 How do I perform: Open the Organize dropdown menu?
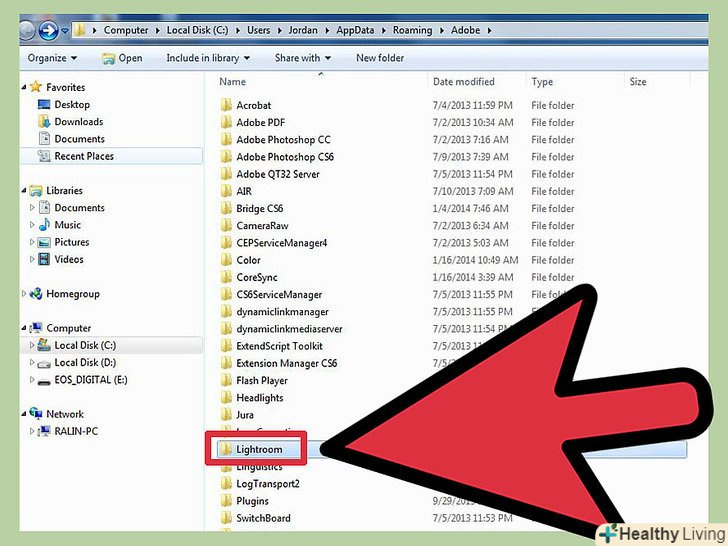point(52,58)
